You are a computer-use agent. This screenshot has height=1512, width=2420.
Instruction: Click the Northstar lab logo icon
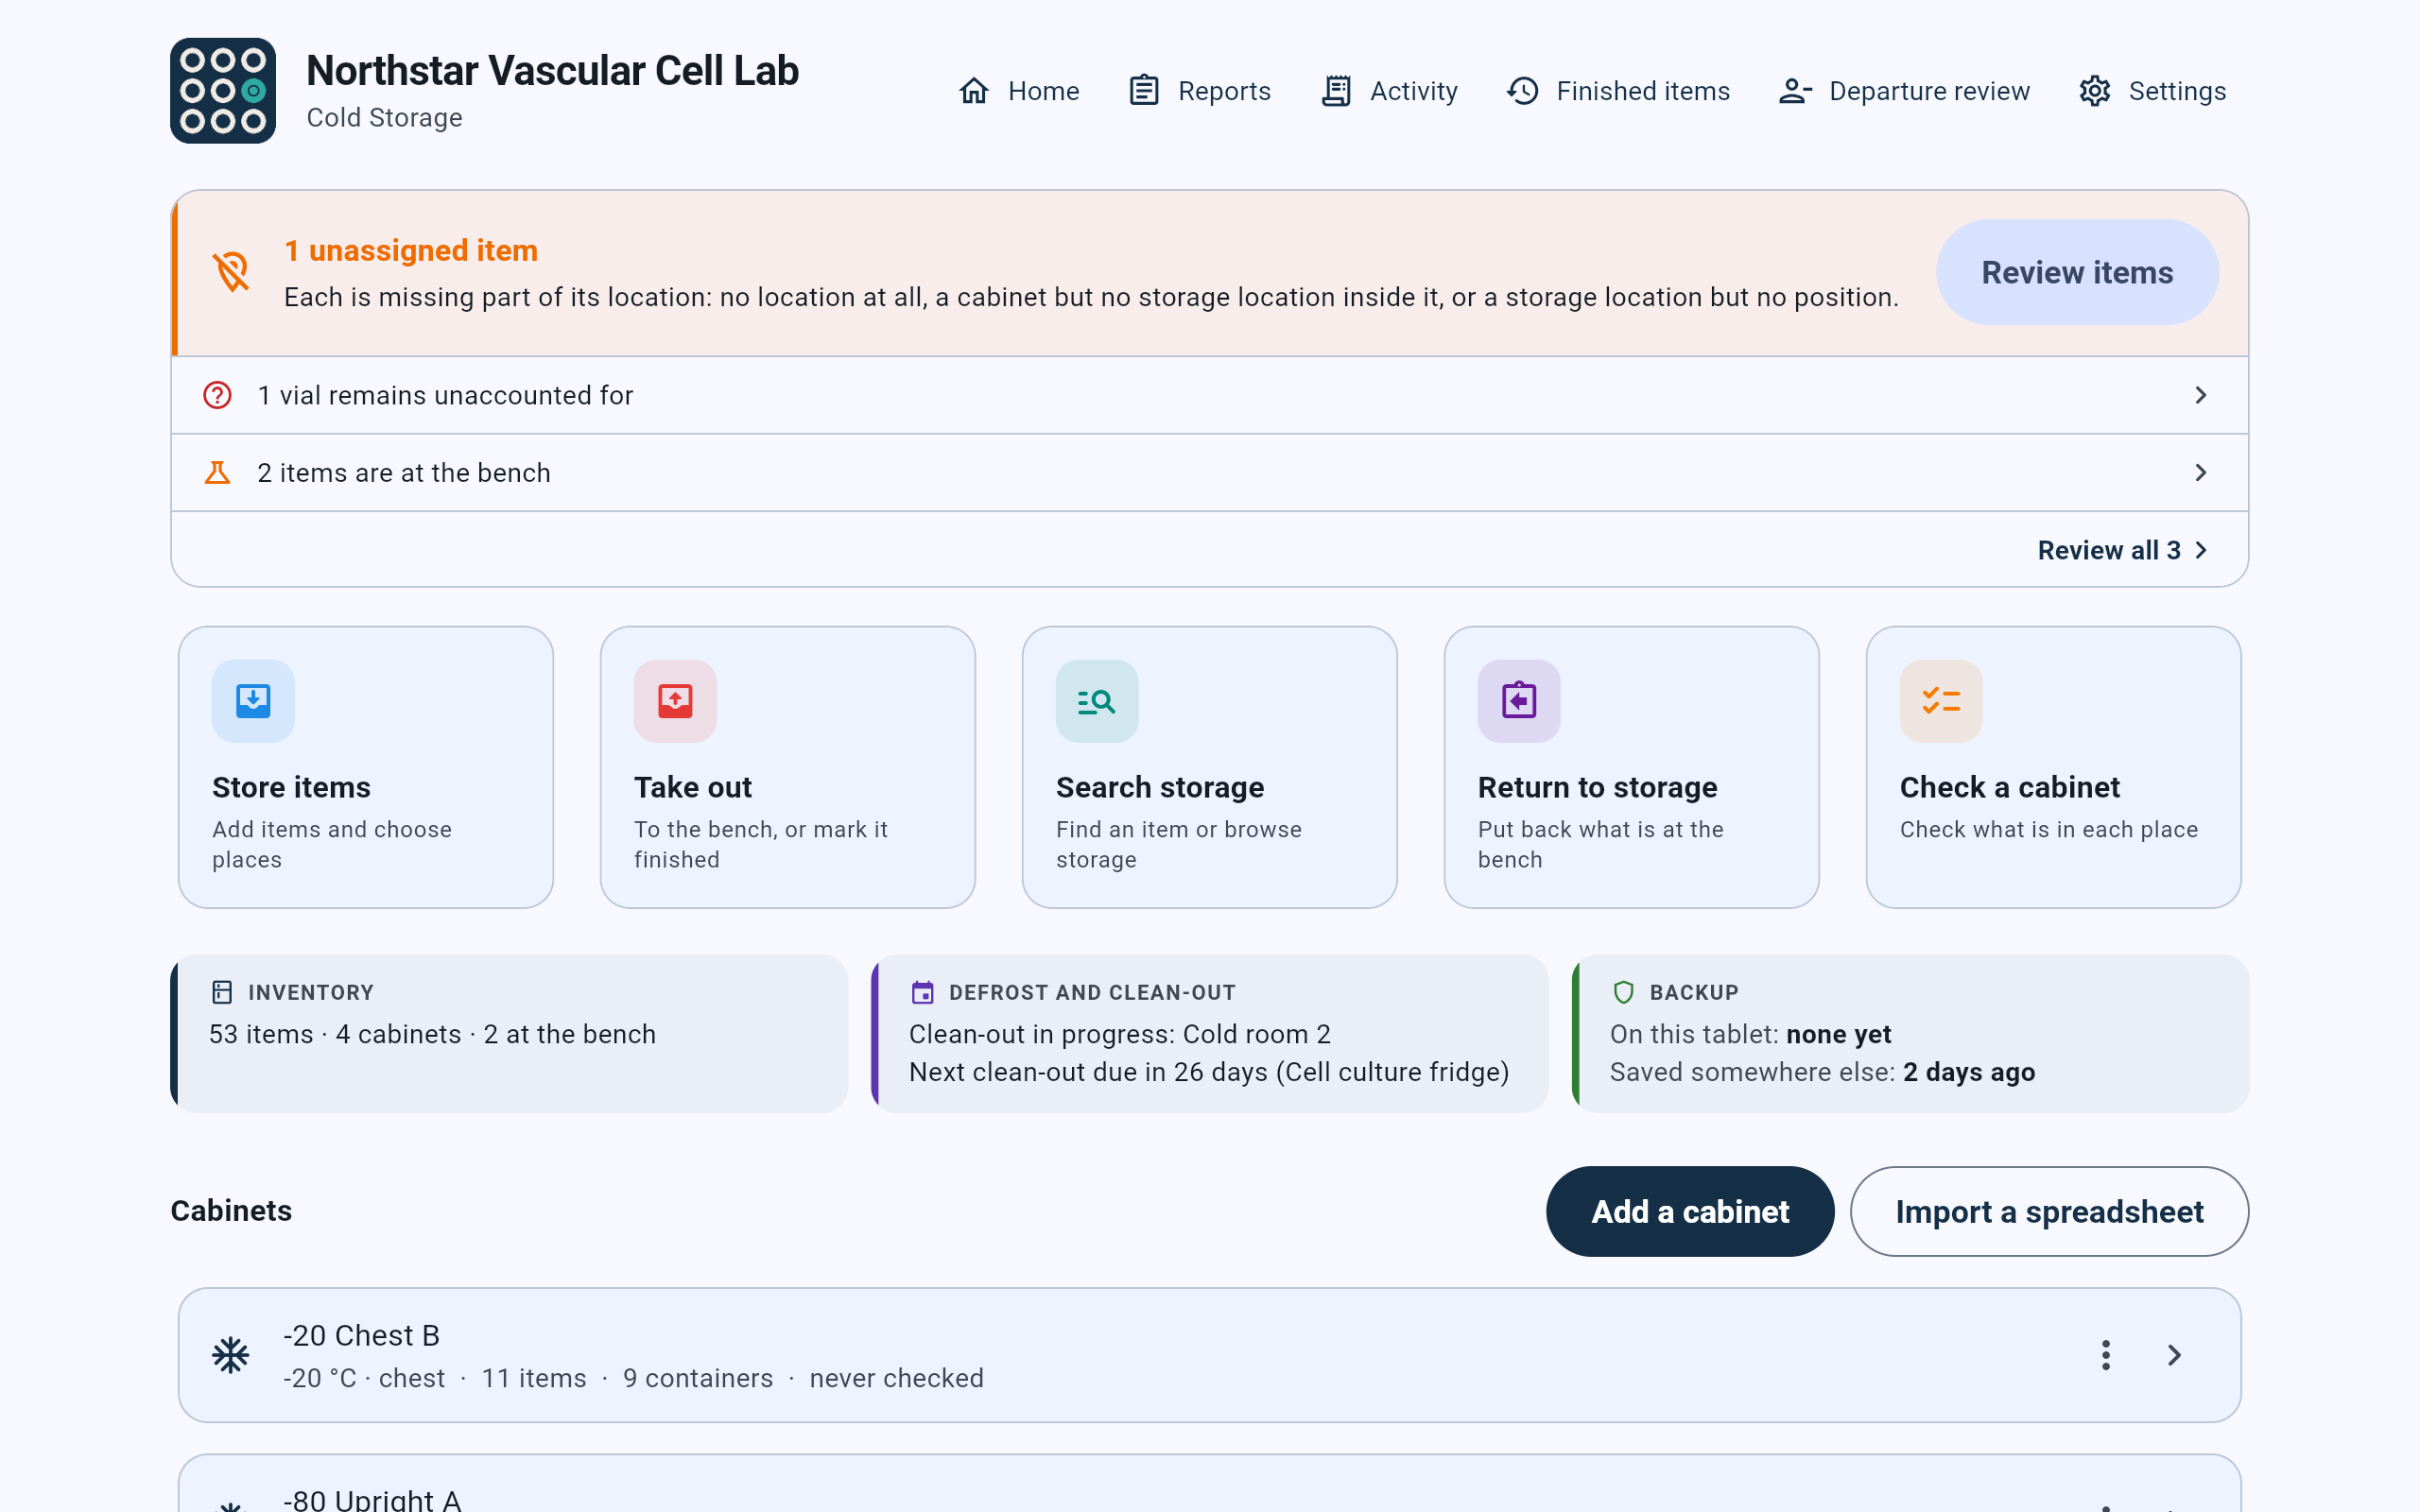pos(223,91)
